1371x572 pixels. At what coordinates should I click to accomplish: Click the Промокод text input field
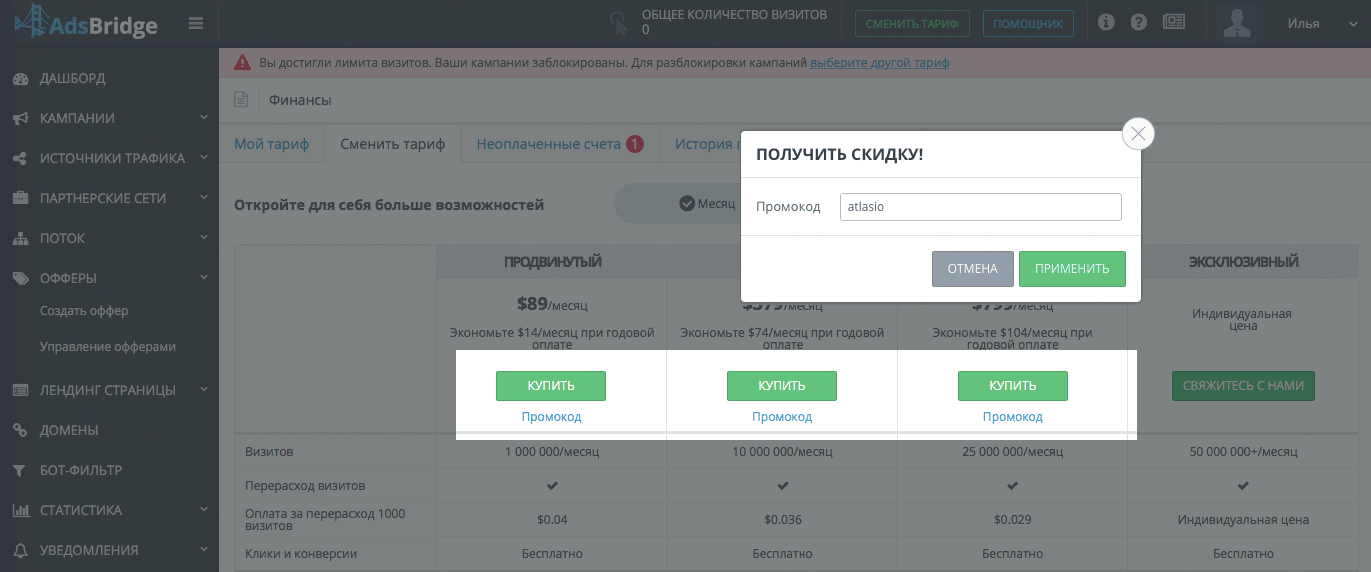pos(980,207)
